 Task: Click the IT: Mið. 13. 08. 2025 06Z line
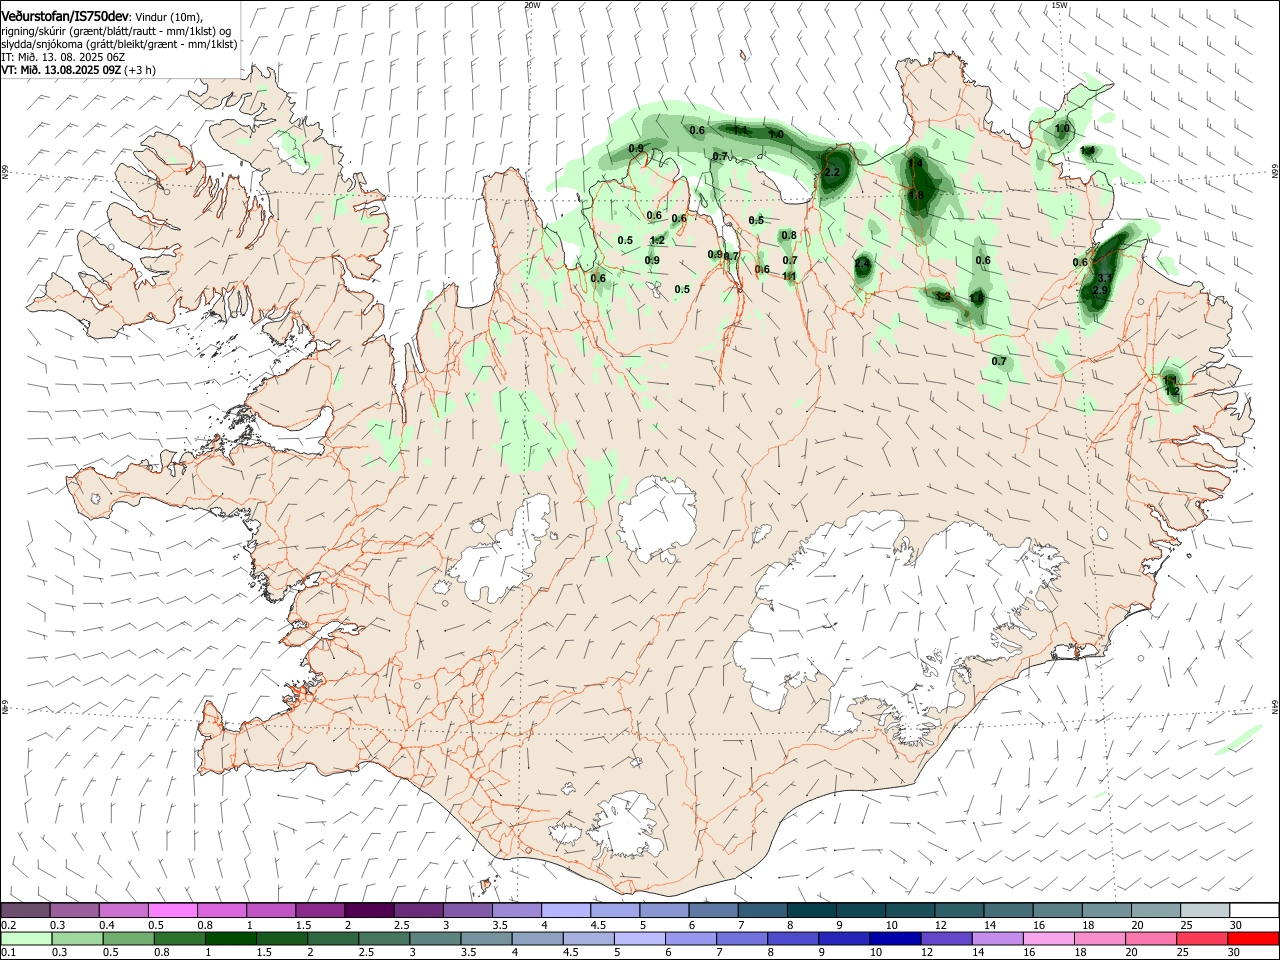(62, 57)
